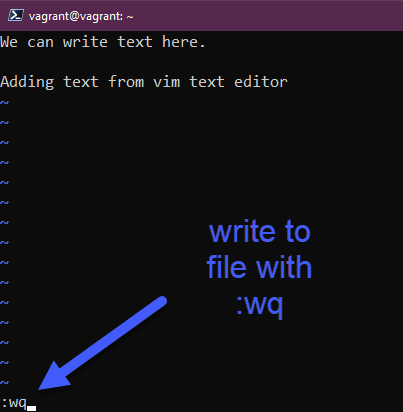The width and height of the screenshot is (403, 412).
Task: Click the word "write" in first line
Action: pyautogui.click(x=85, y=42)
